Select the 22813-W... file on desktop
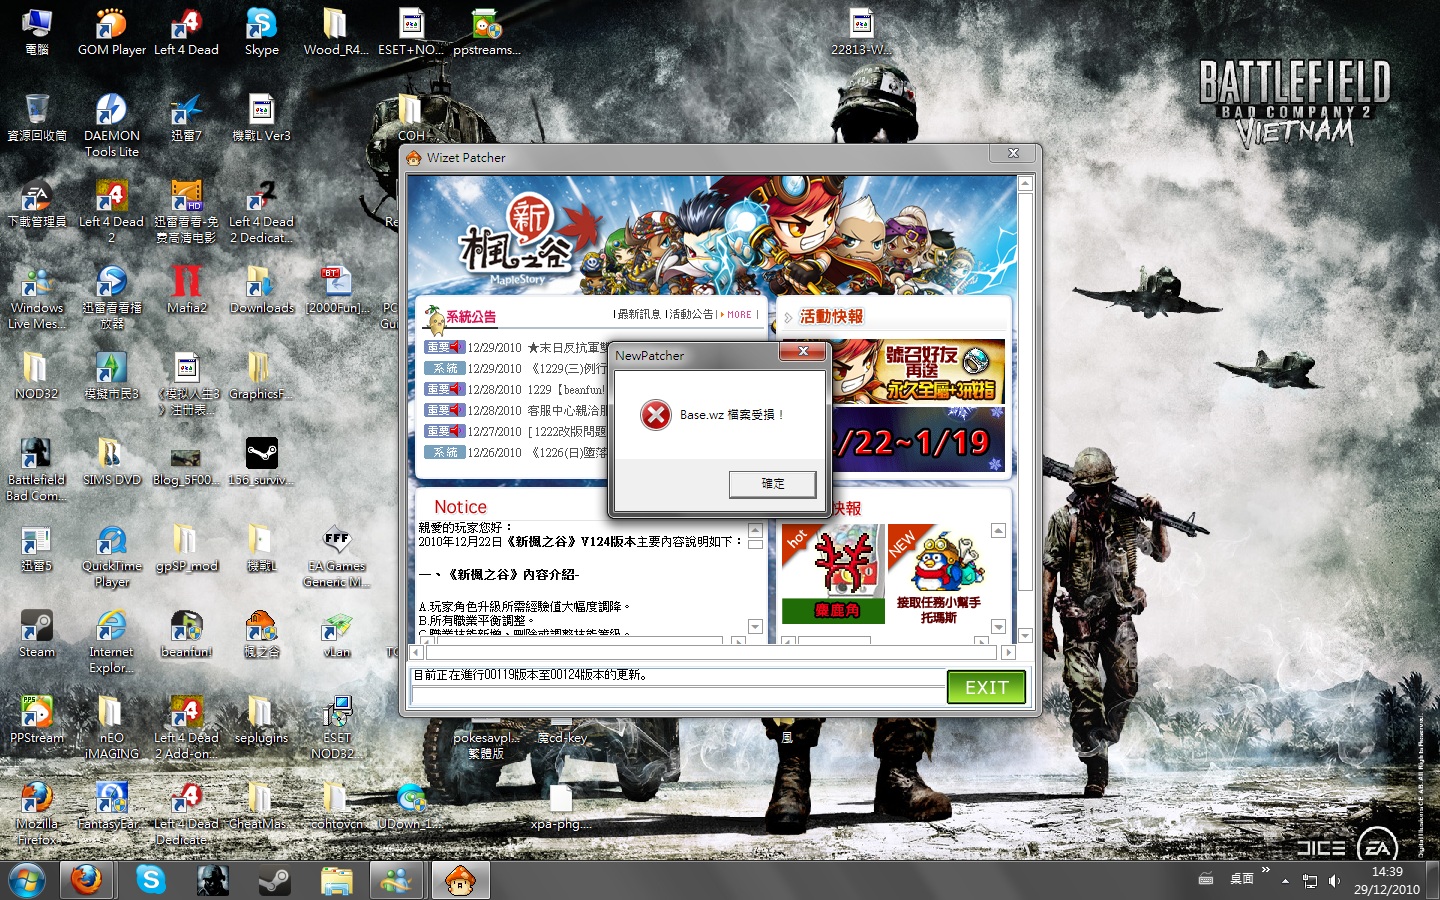This screenshot has width=1440, height=900. [x=861, y=32]
